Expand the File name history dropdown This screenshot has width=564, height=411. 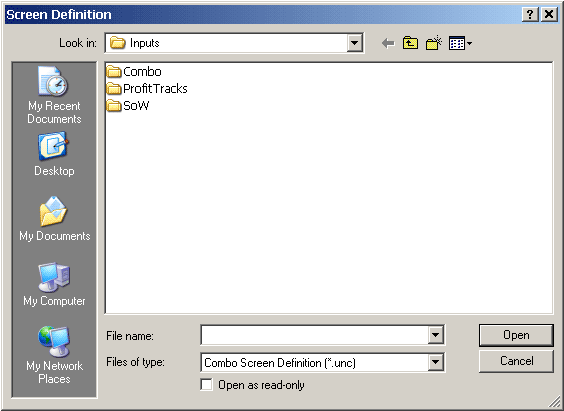435,335
